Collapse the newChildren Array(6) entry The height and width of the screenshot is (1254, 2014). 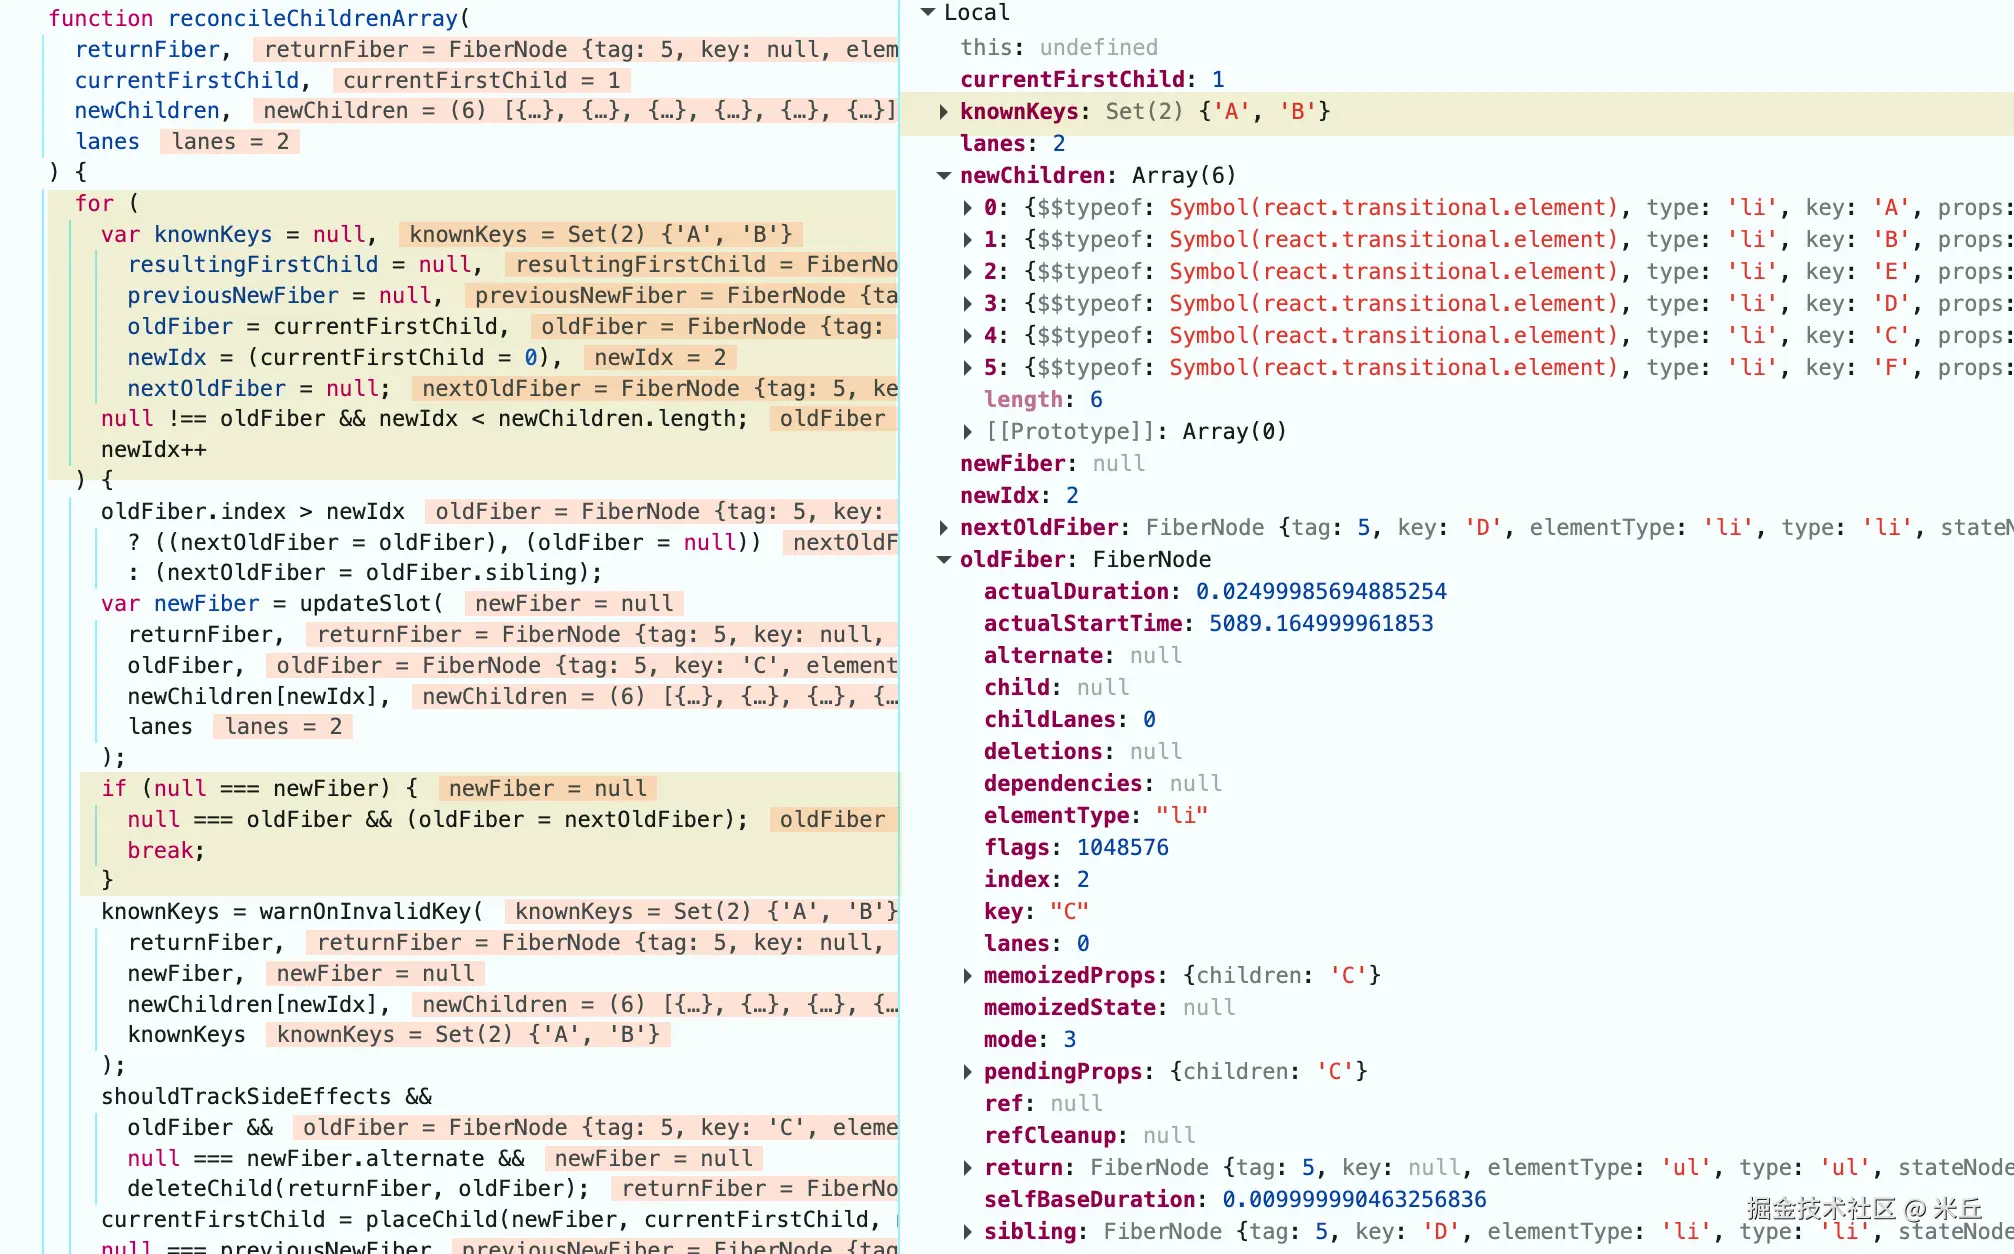coord(943,175)
